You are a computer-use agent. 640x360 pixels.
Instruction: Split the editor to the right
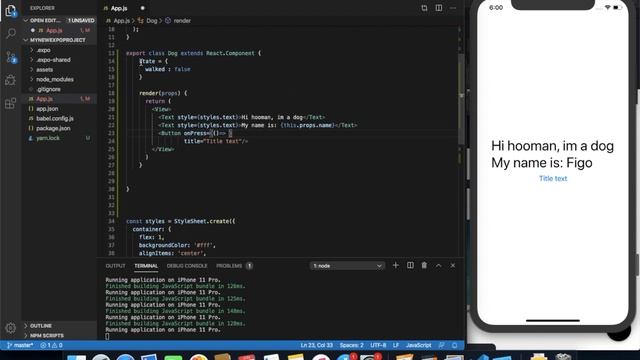[439, 8]
